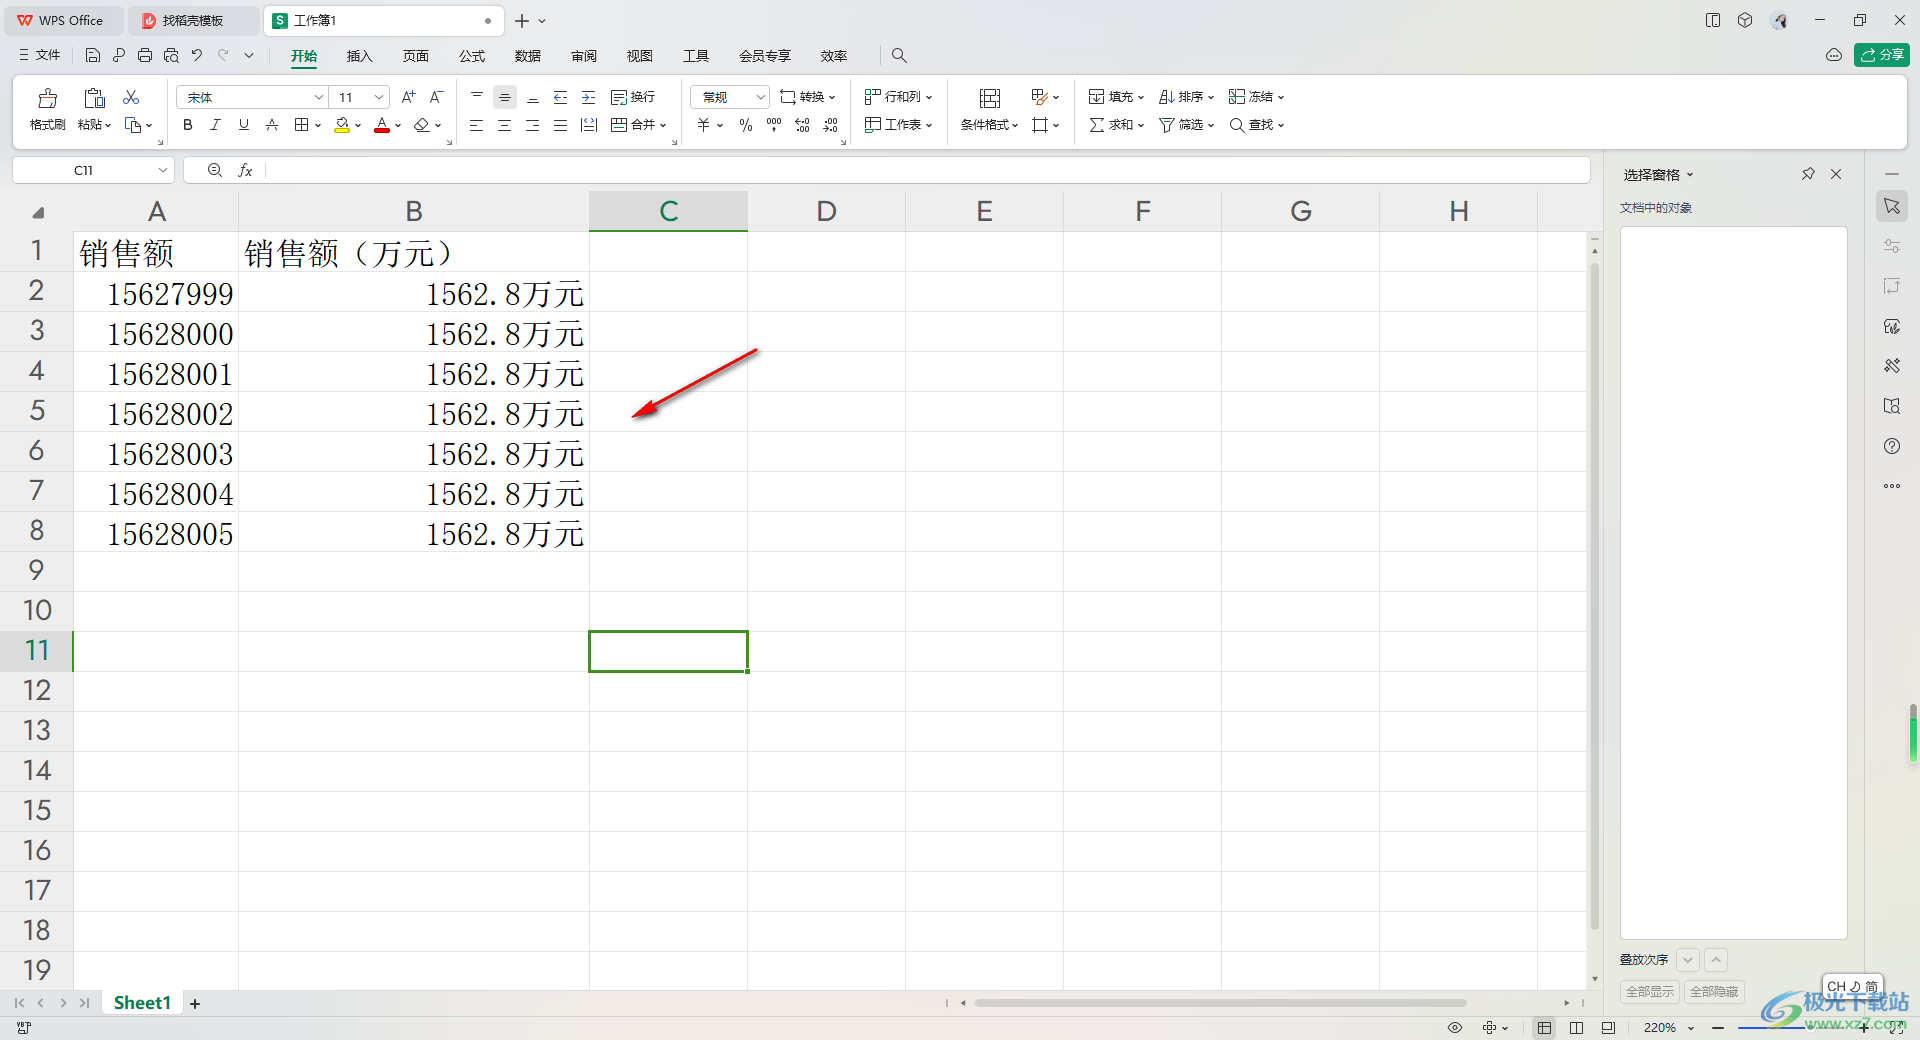The image size is (1920, 1040).
Task: Open the Data ribbon tab
Action: point(527,56)
